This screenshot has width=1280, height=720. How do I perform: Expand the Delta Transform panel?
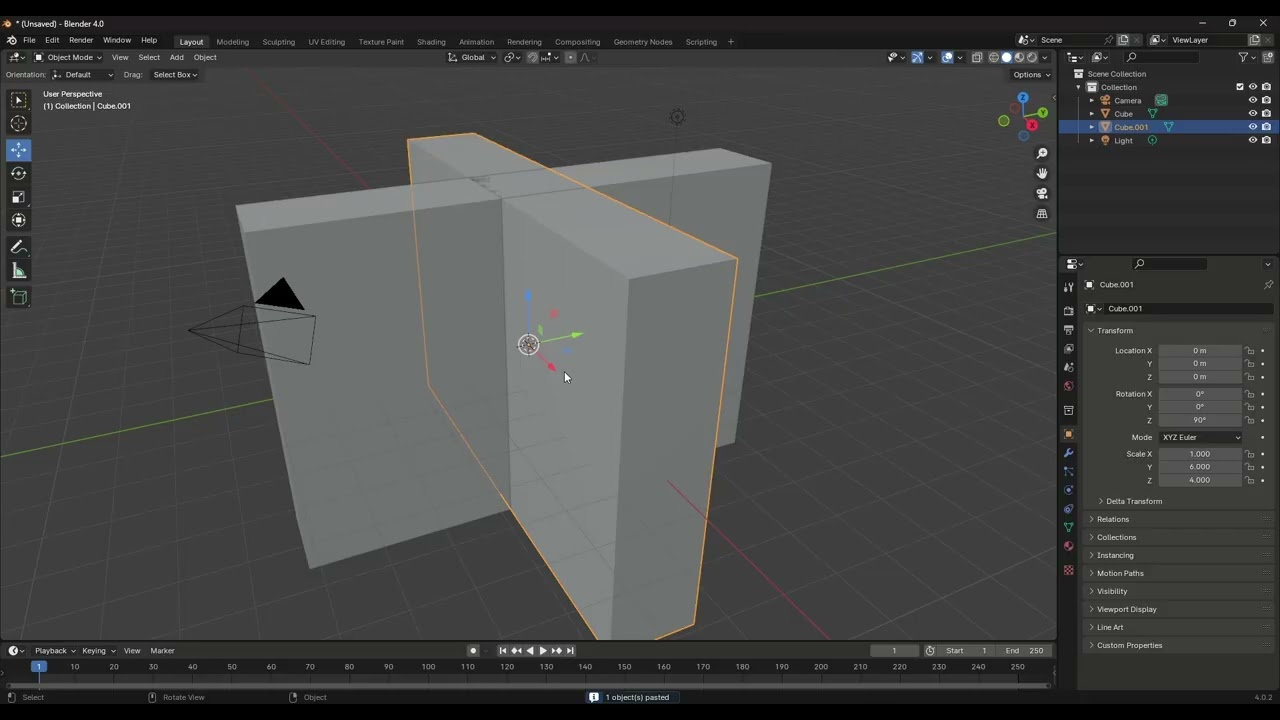1133,501
